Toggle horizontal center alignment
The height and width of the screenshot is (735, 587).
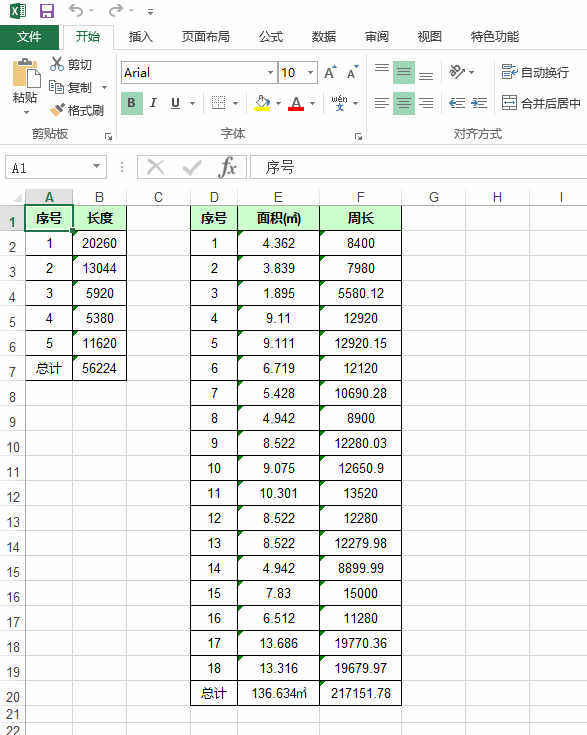(x=404, y=103)
